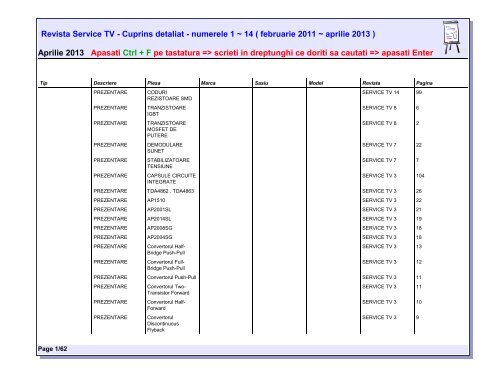Click SERVICE TV 14 in Revista column
500x386 pixels.
(x=381, y=92)
